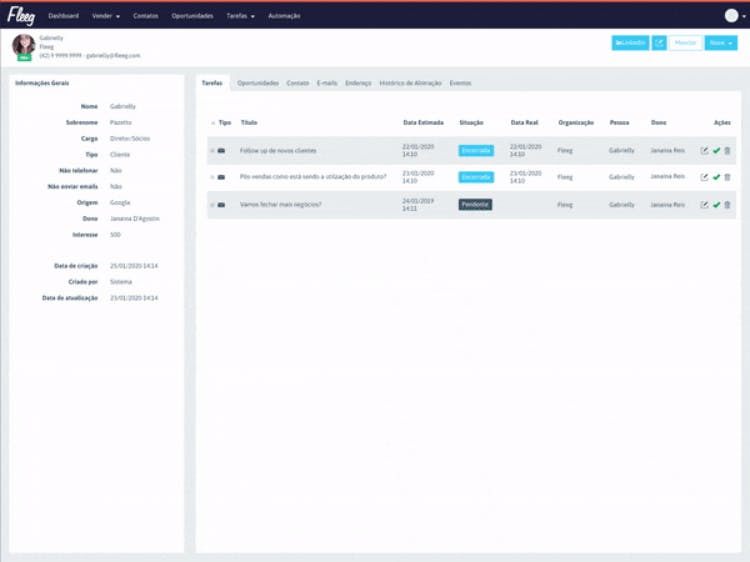This screenshot has width=750, height=562.
Task: Switch to the Oportunidades tab
Action: [258, 83]
